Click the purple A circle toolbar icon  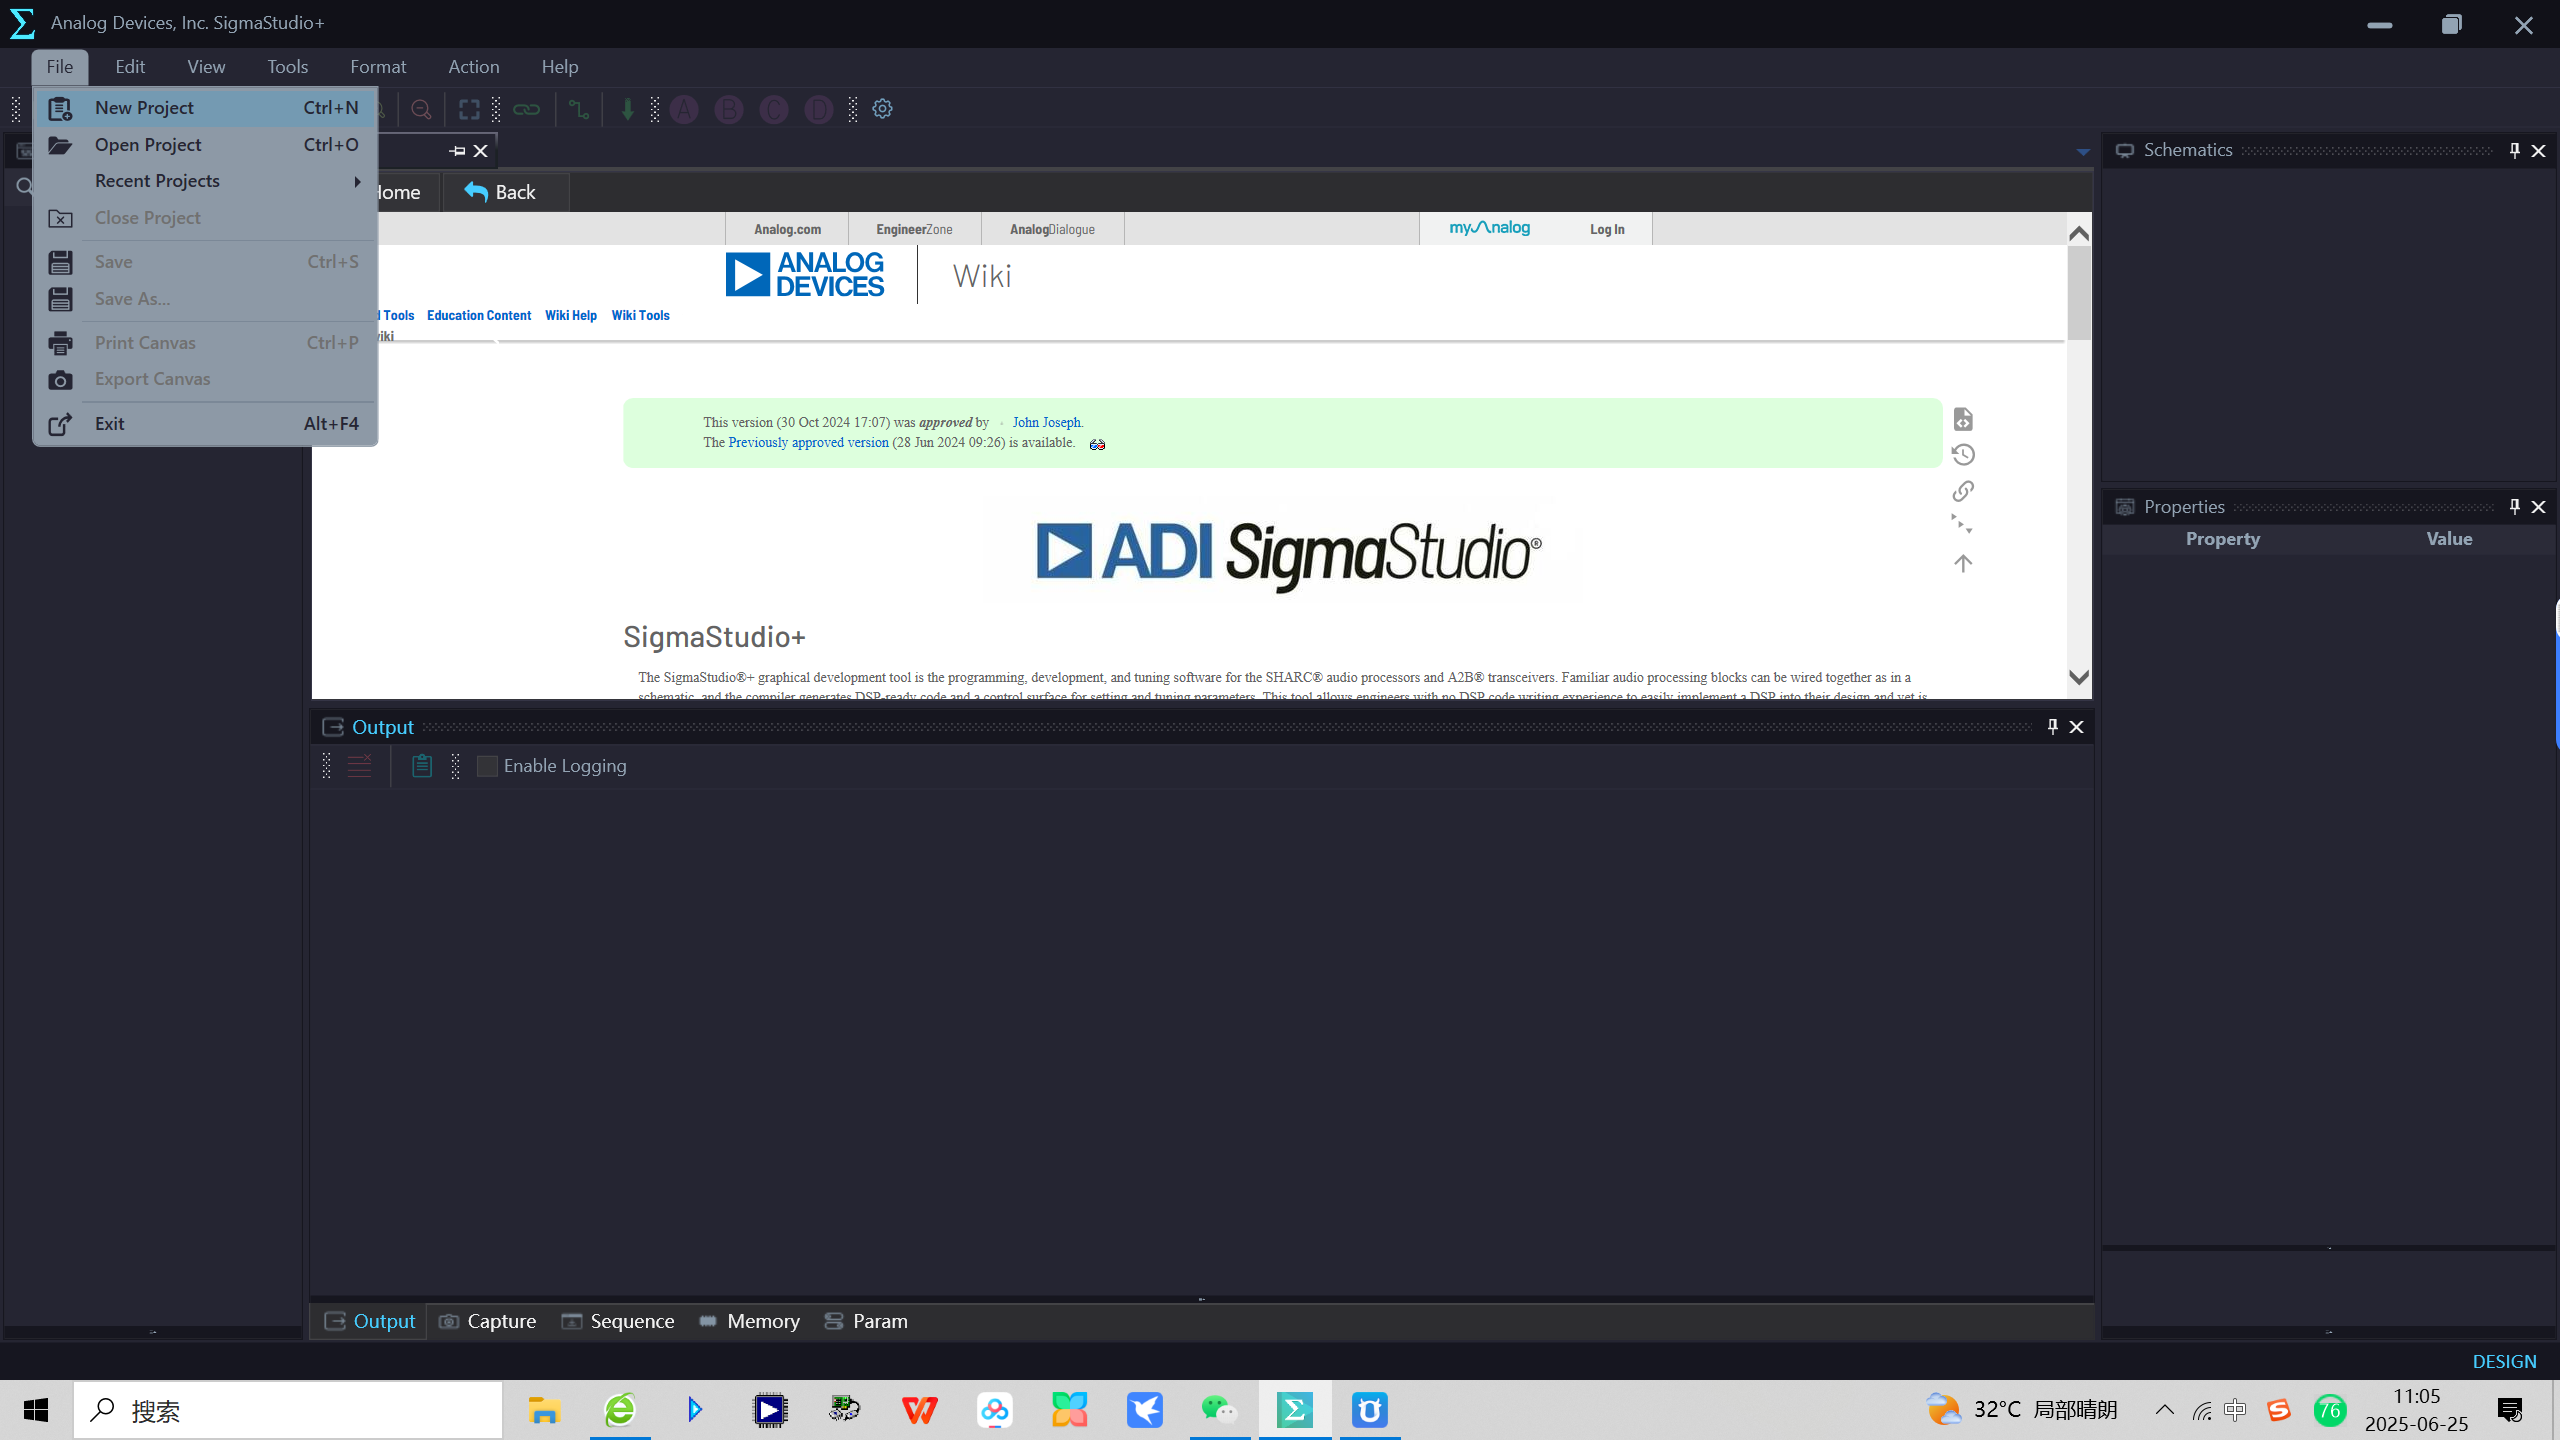(684, 109)
